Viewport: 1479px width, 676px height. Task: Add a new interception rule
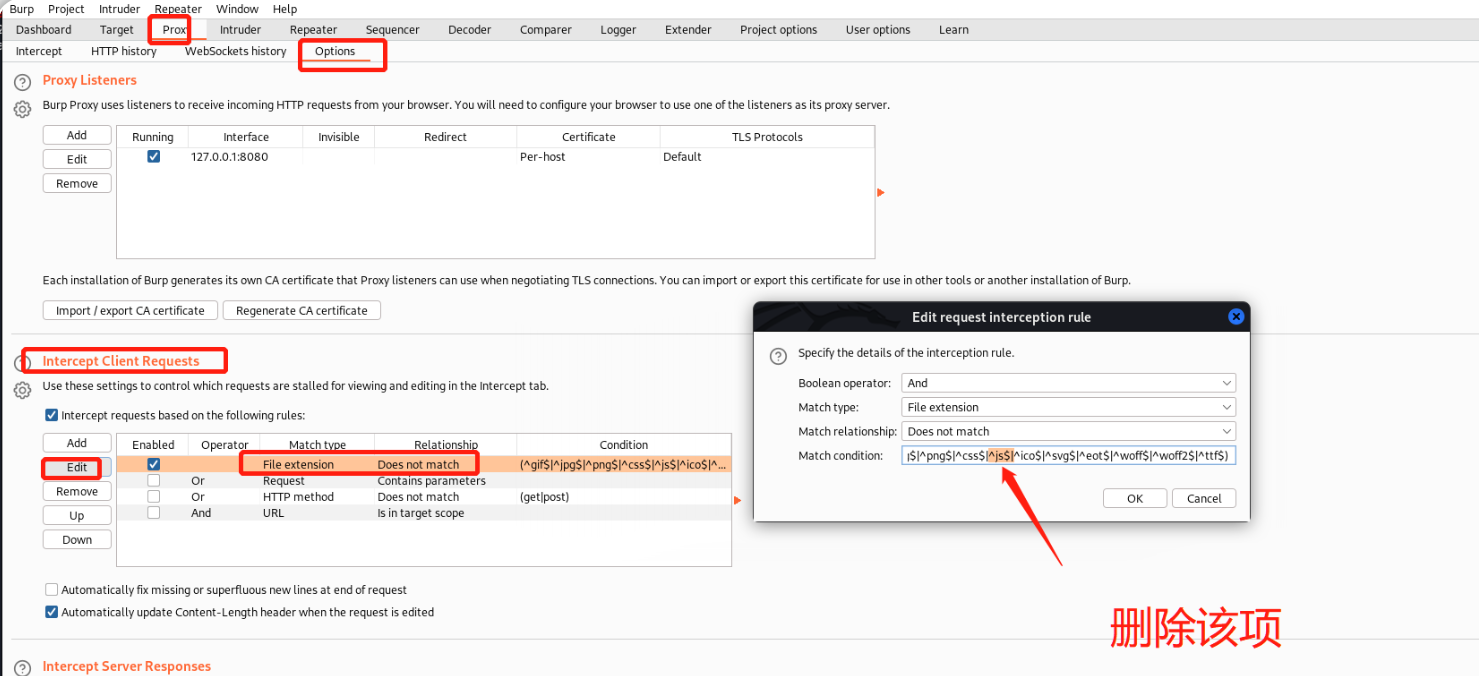(77, 443)
